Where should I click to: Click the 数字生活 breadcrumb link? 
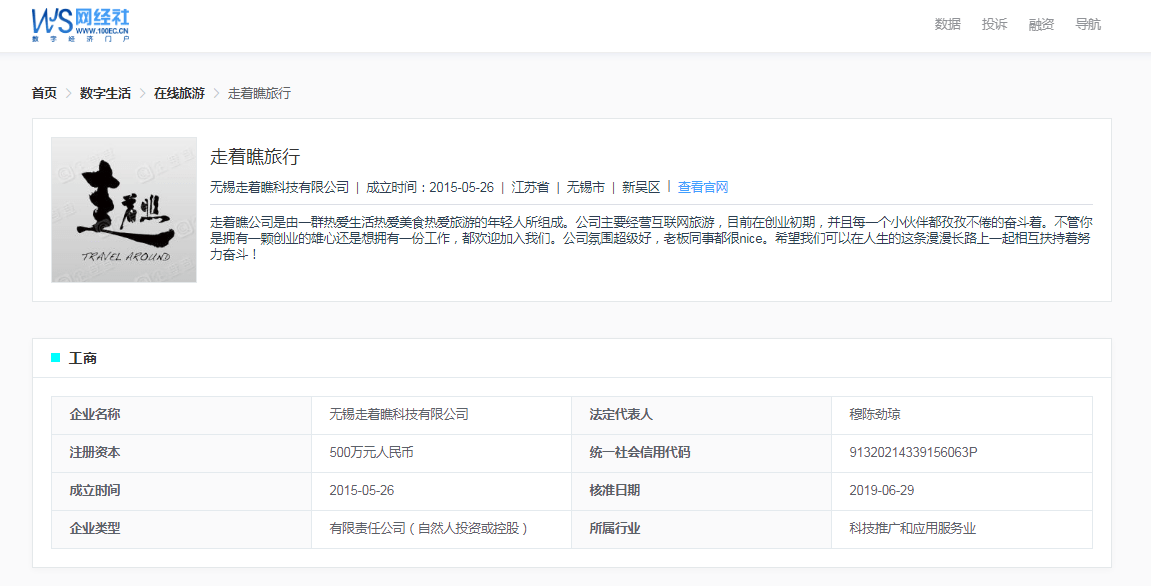[105, 93]
